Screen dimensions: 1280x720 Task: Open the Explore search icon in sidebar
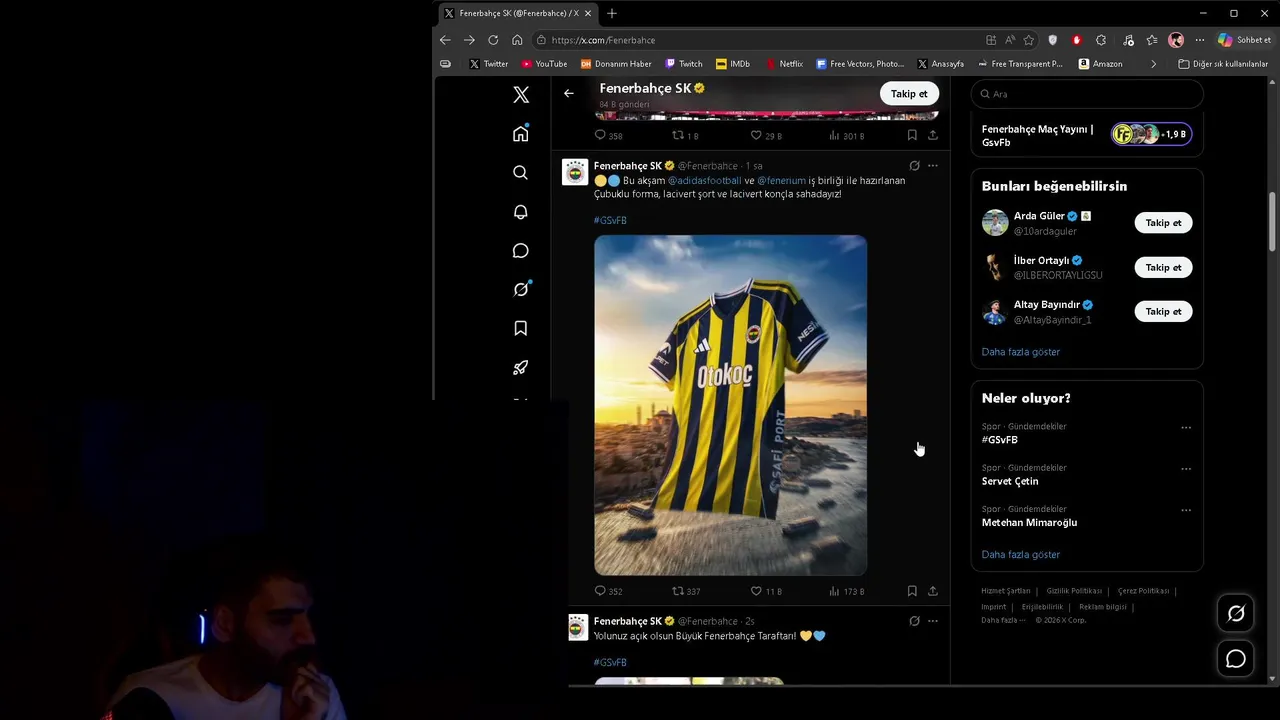click(520, 173)
